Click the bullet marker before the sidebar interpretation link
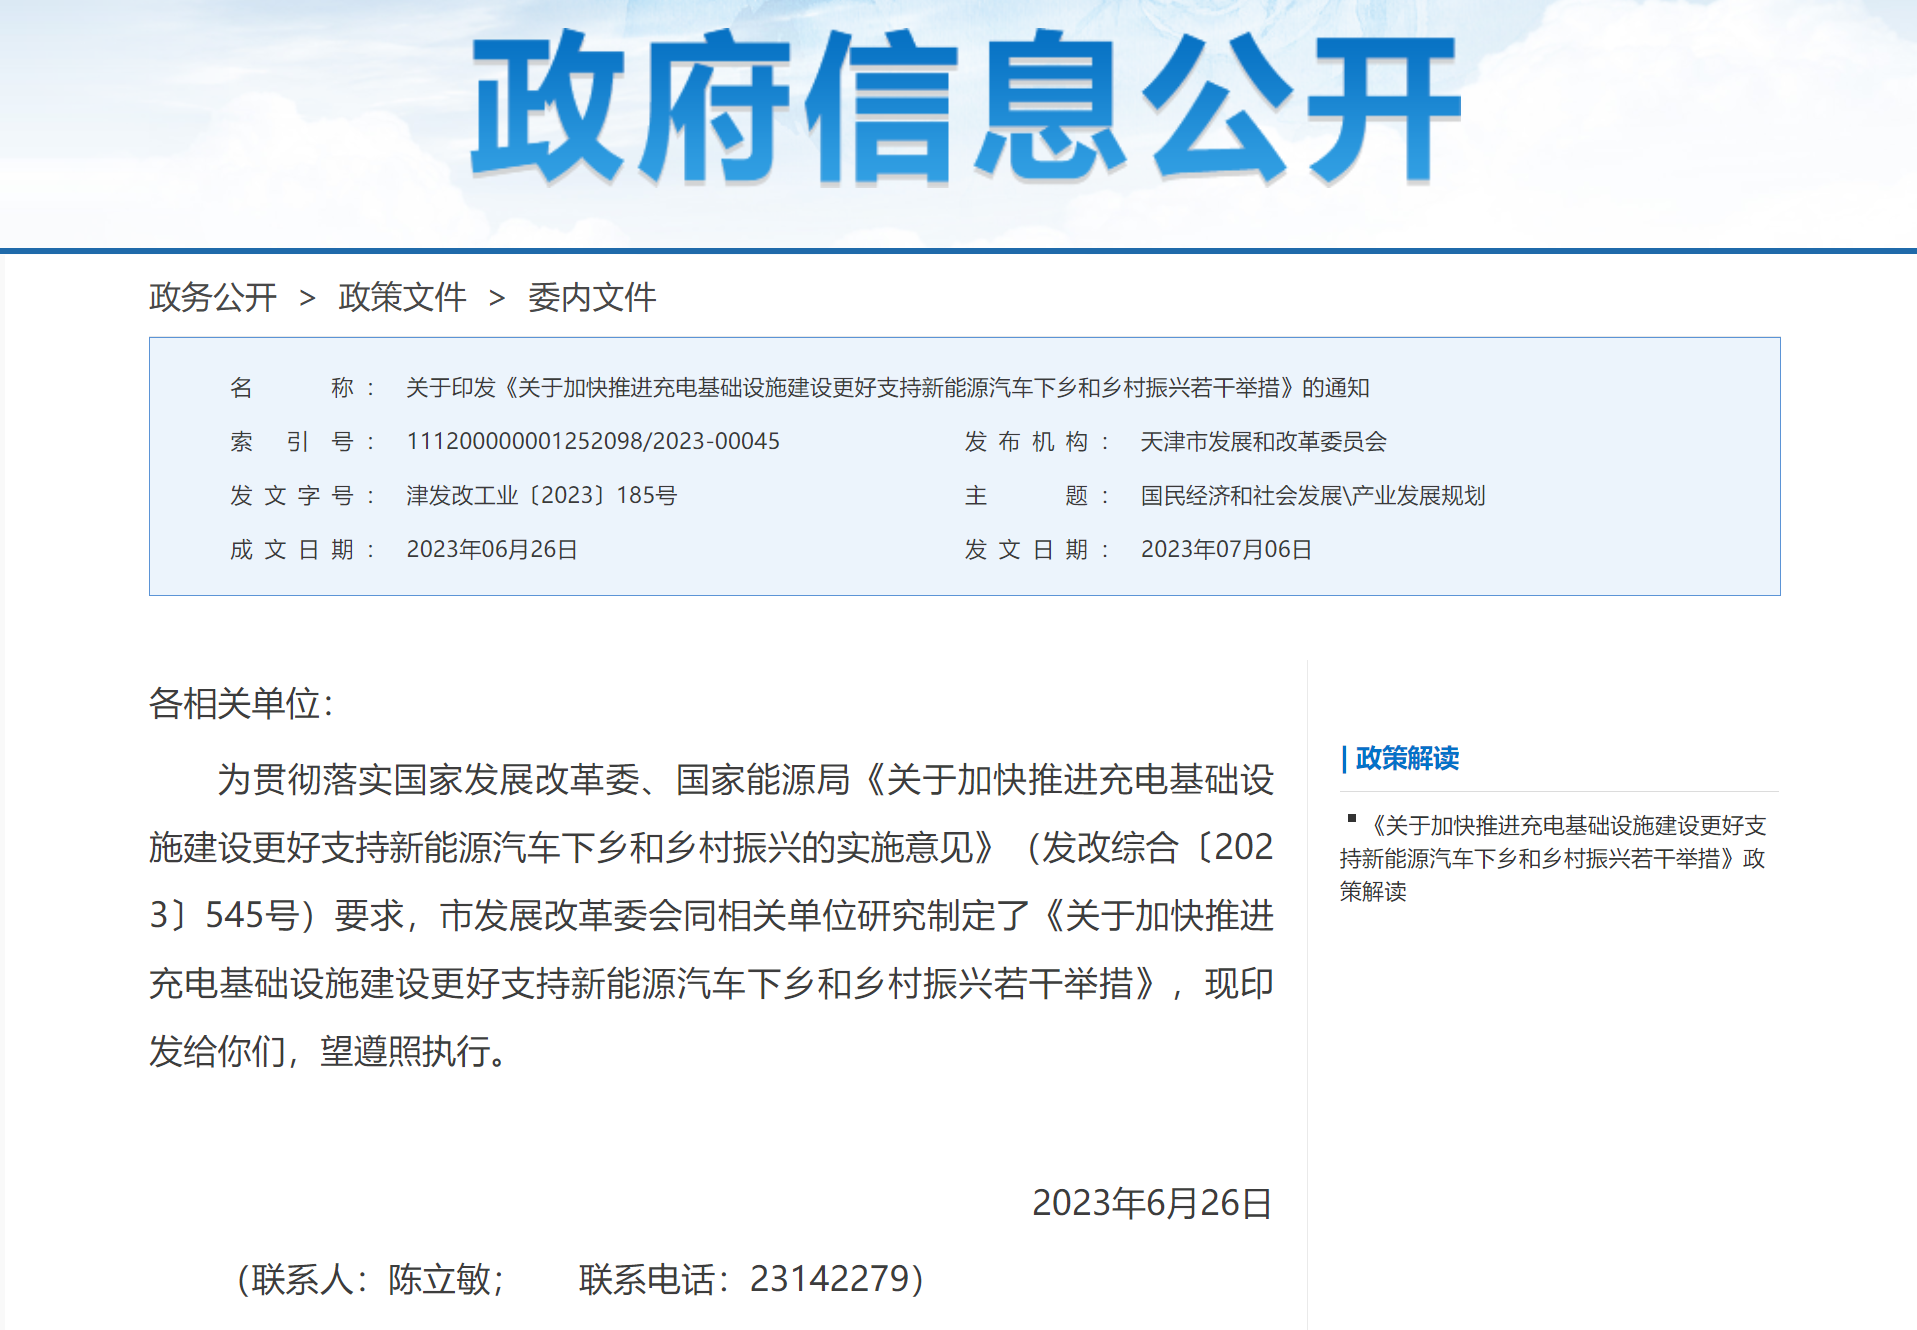The image size is (1917, 1330). click(x=1352, y=819)
